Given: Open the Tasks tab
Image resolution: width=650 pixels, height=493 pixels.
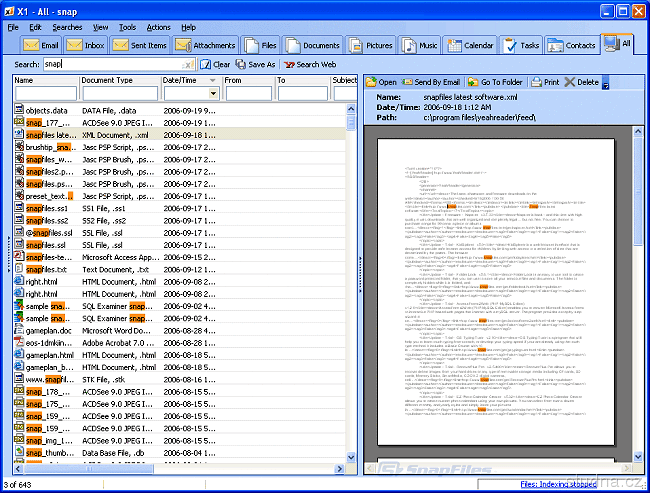Looking at the screenshot, I should [522, 45].
